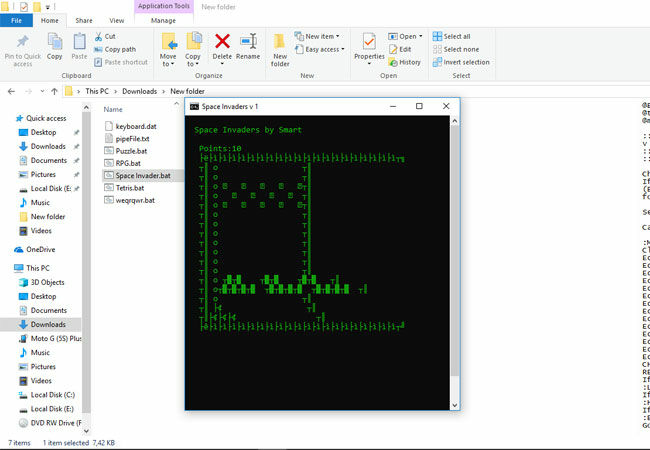Click console scrollbar down arrow
Viewport: 650px width, 450px height.
(455, 405)
